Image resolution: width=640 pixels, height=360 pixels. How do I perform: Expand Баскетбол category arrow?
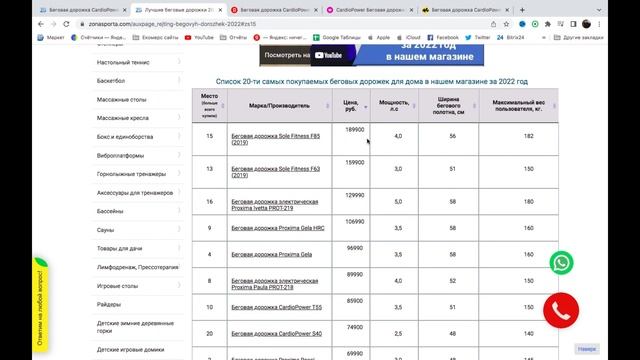(x=179, y=81)
